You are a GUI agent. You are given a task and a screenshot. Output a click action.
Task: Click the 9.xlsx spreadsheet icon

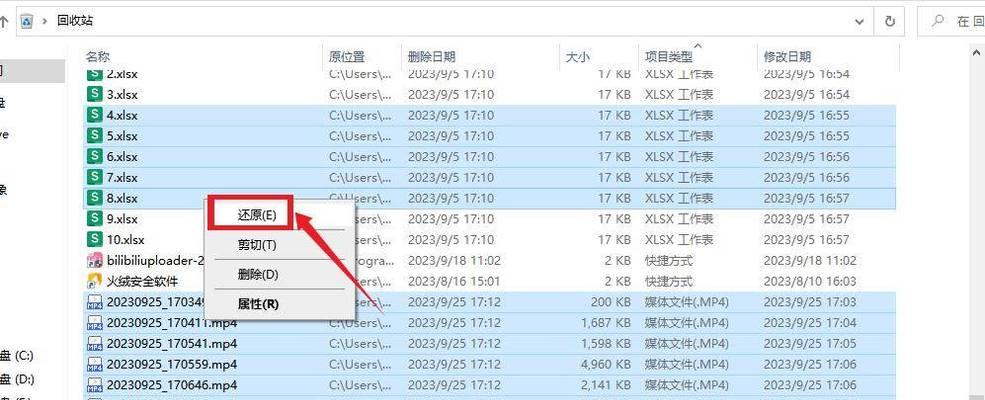95,219
